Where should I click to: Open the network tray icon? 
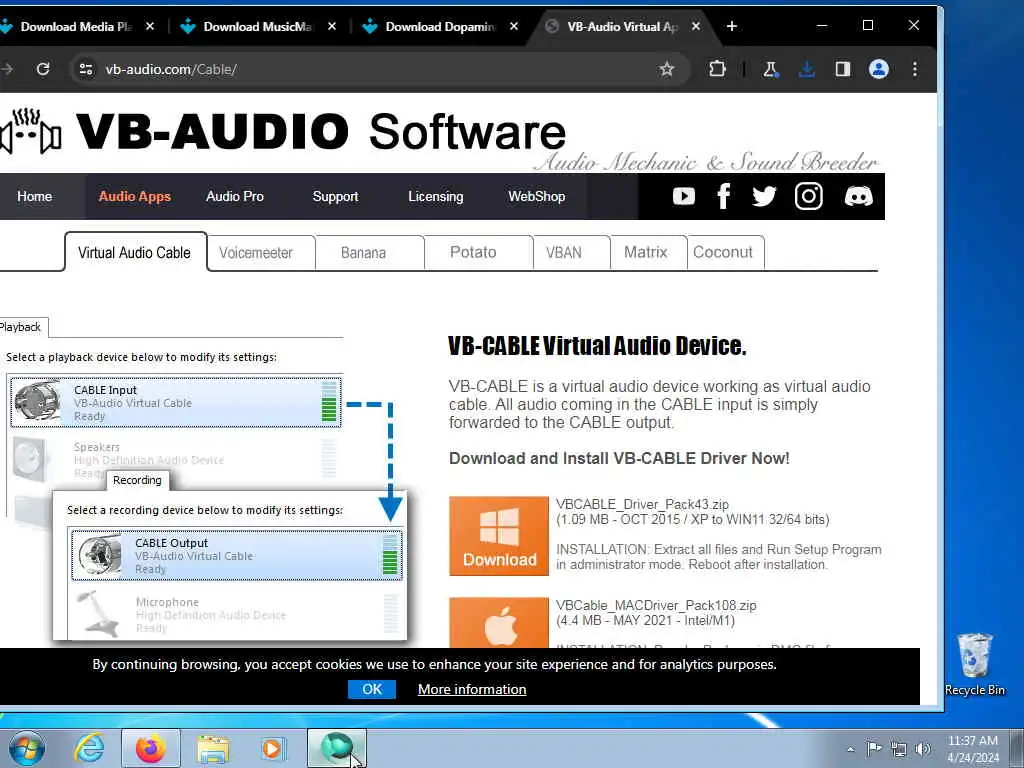point(899,749)
